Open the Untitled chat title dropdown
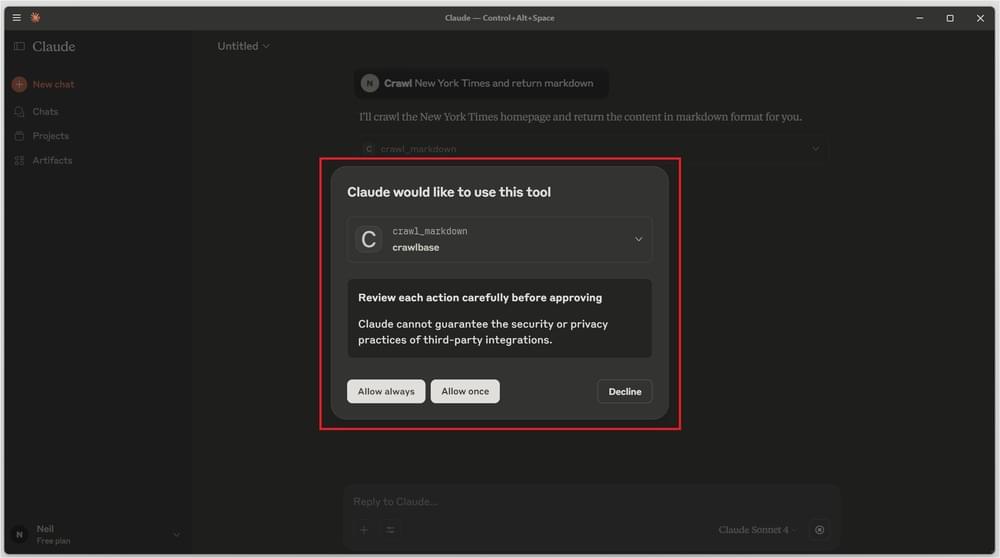The height and width of the screenshot is (558, 1000). tap(244, 46)
